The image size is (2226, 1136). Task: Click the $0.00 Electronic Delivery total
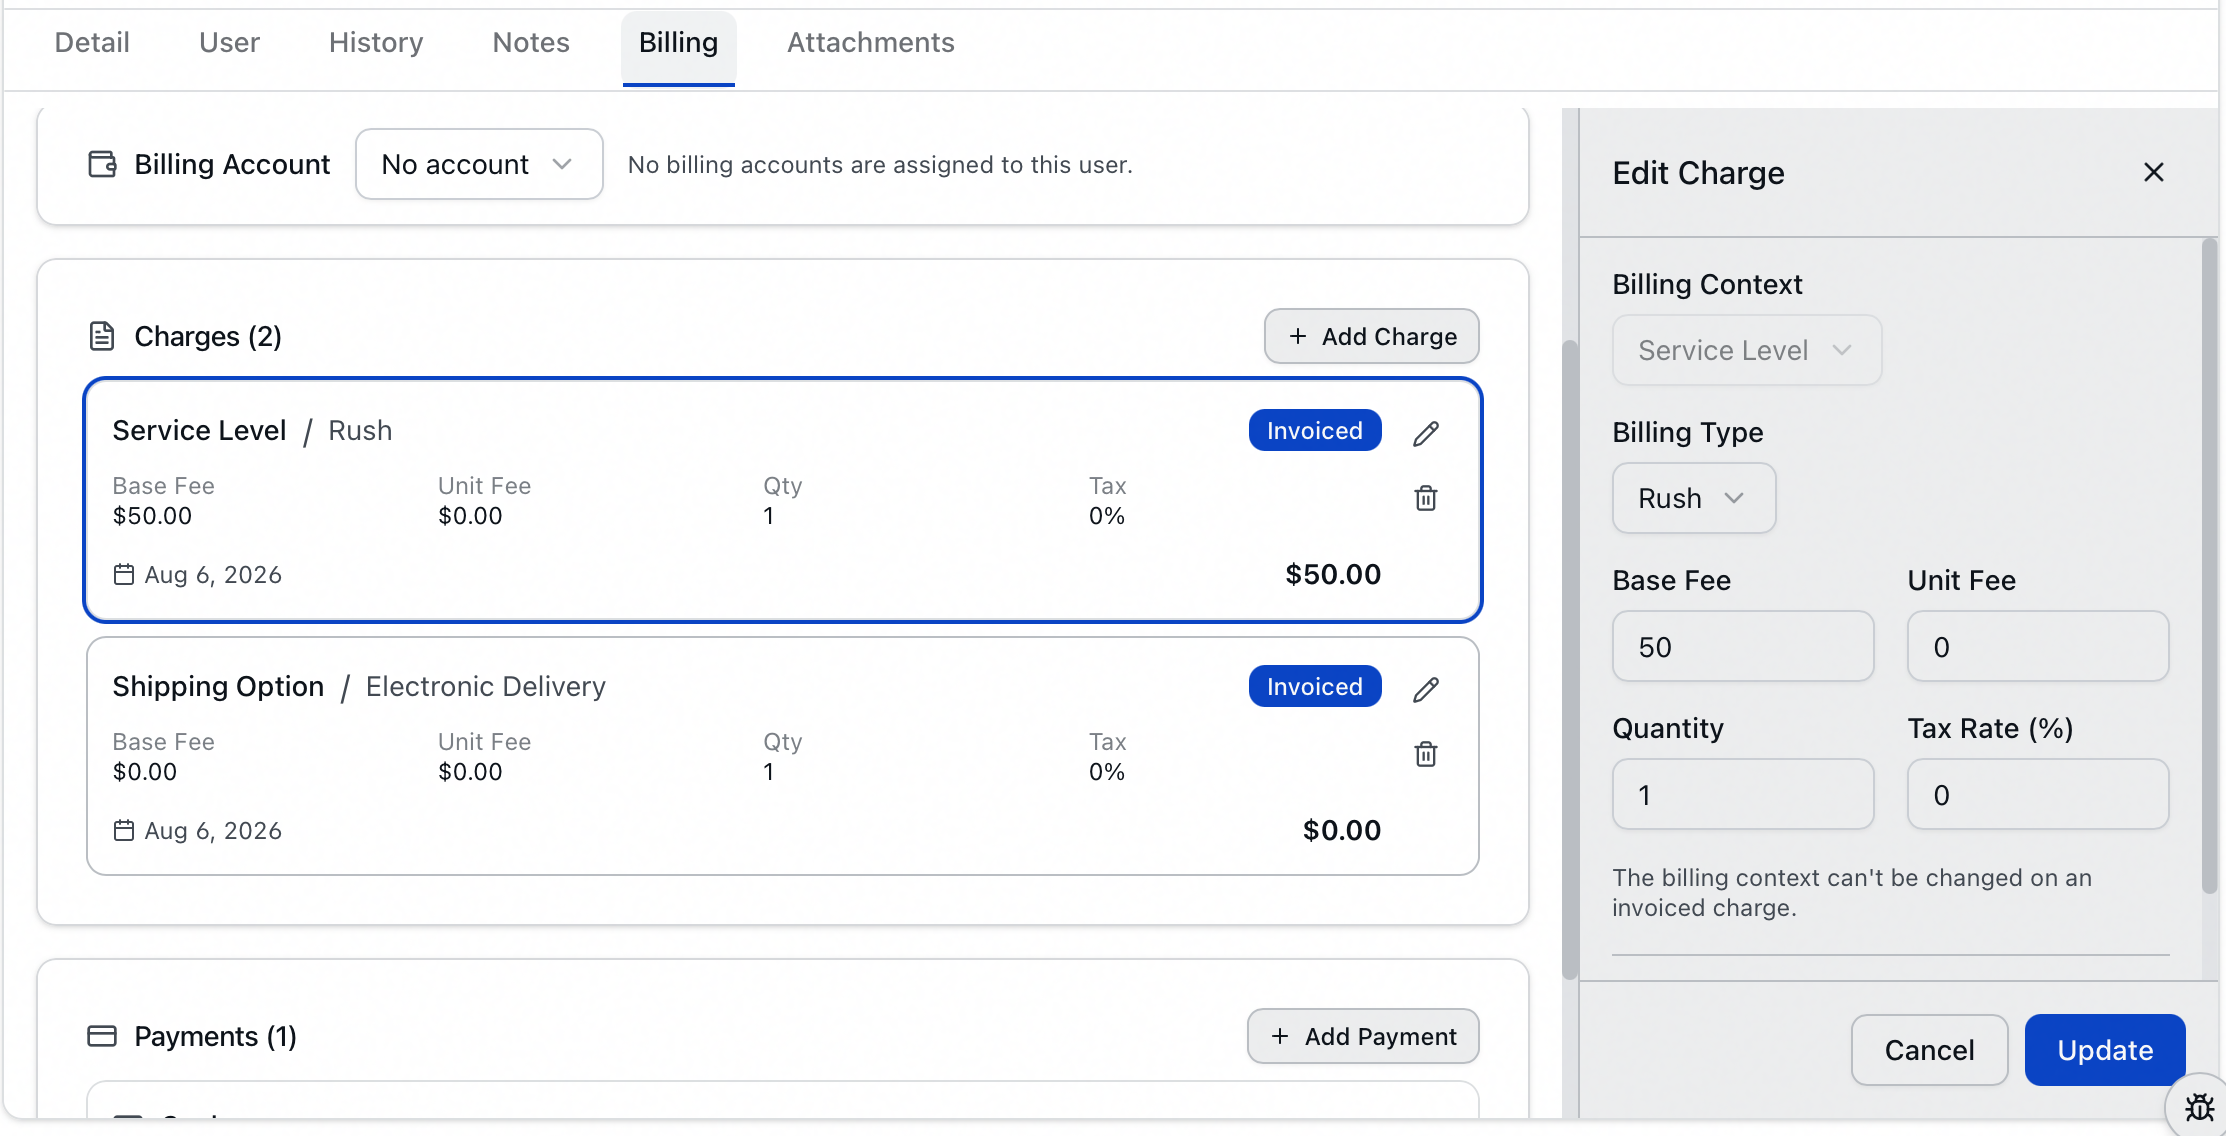pyautogui.click(x=1342, y=830)
